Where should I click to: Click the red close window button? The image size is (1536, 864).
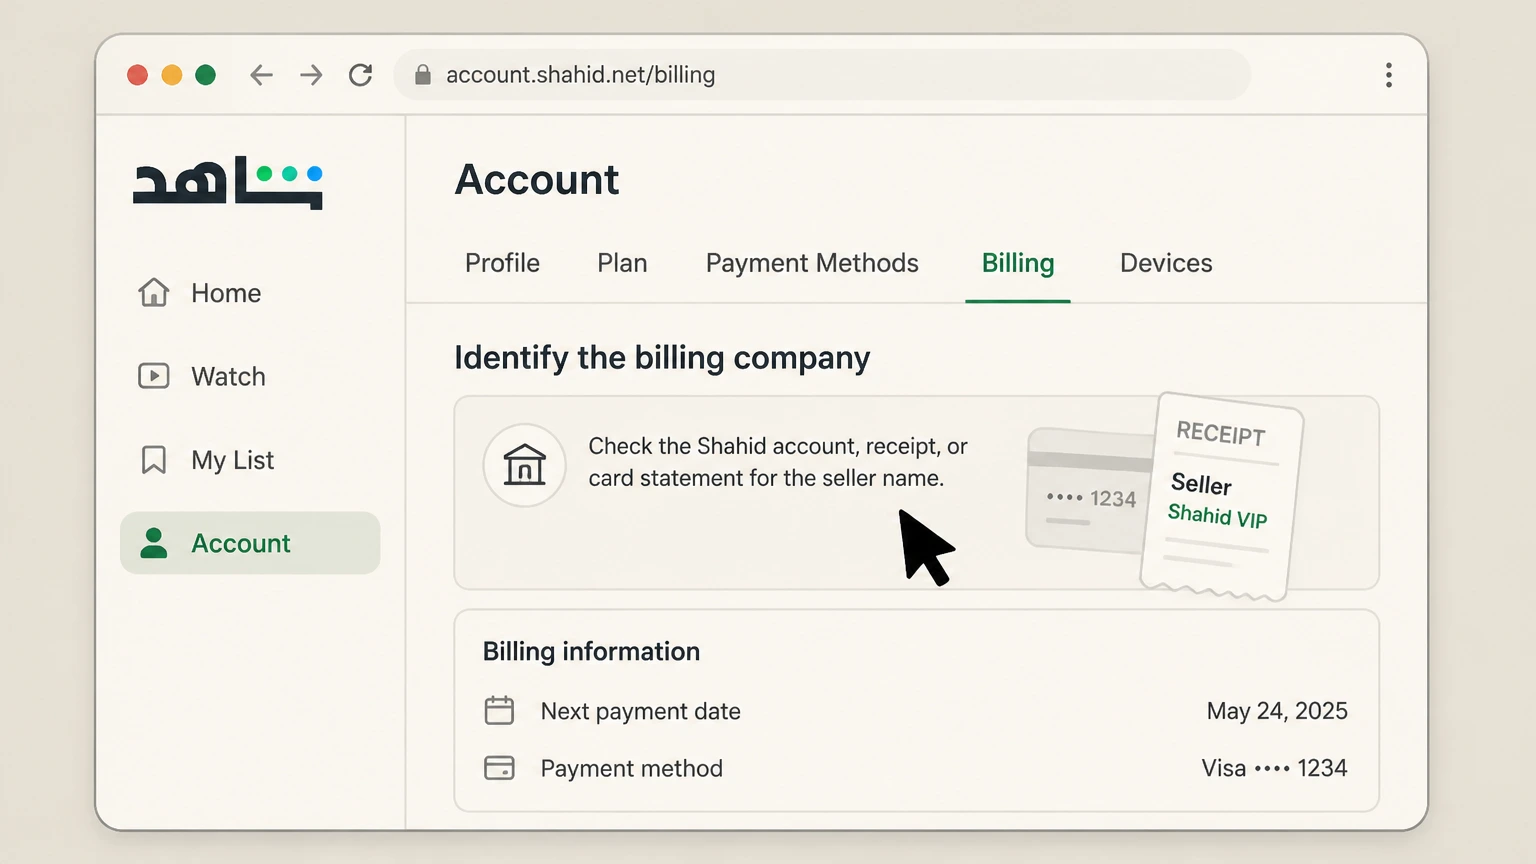click(x=138, y=75)
